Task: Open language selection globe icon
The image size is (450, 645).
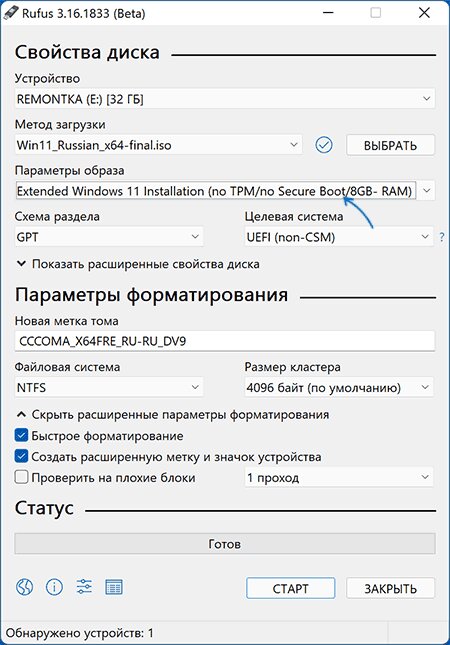Action: pyautogui.click(x=25, y=587)
